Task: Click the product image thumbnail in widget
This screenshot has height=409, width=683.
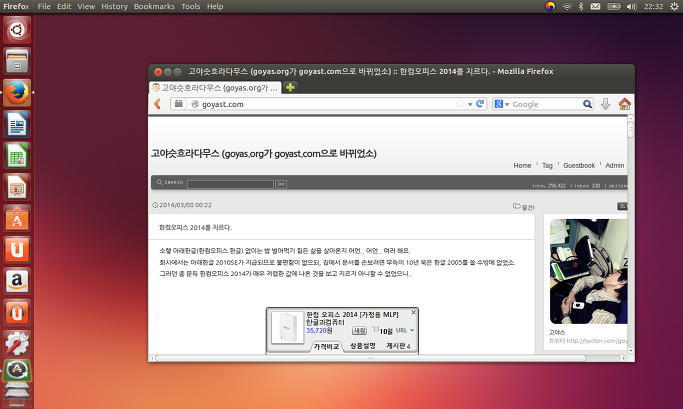Action: coord(287,328)
